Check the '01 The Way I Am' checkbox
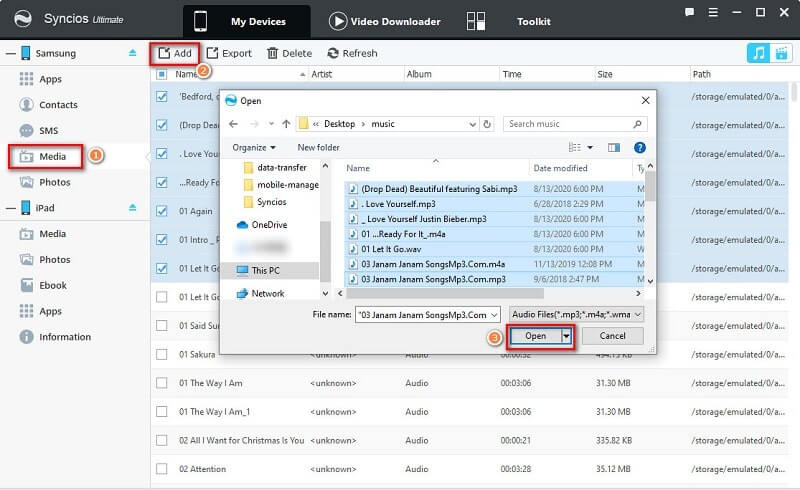The width and height of the screenshot is (800, 490). coord(162,383)
